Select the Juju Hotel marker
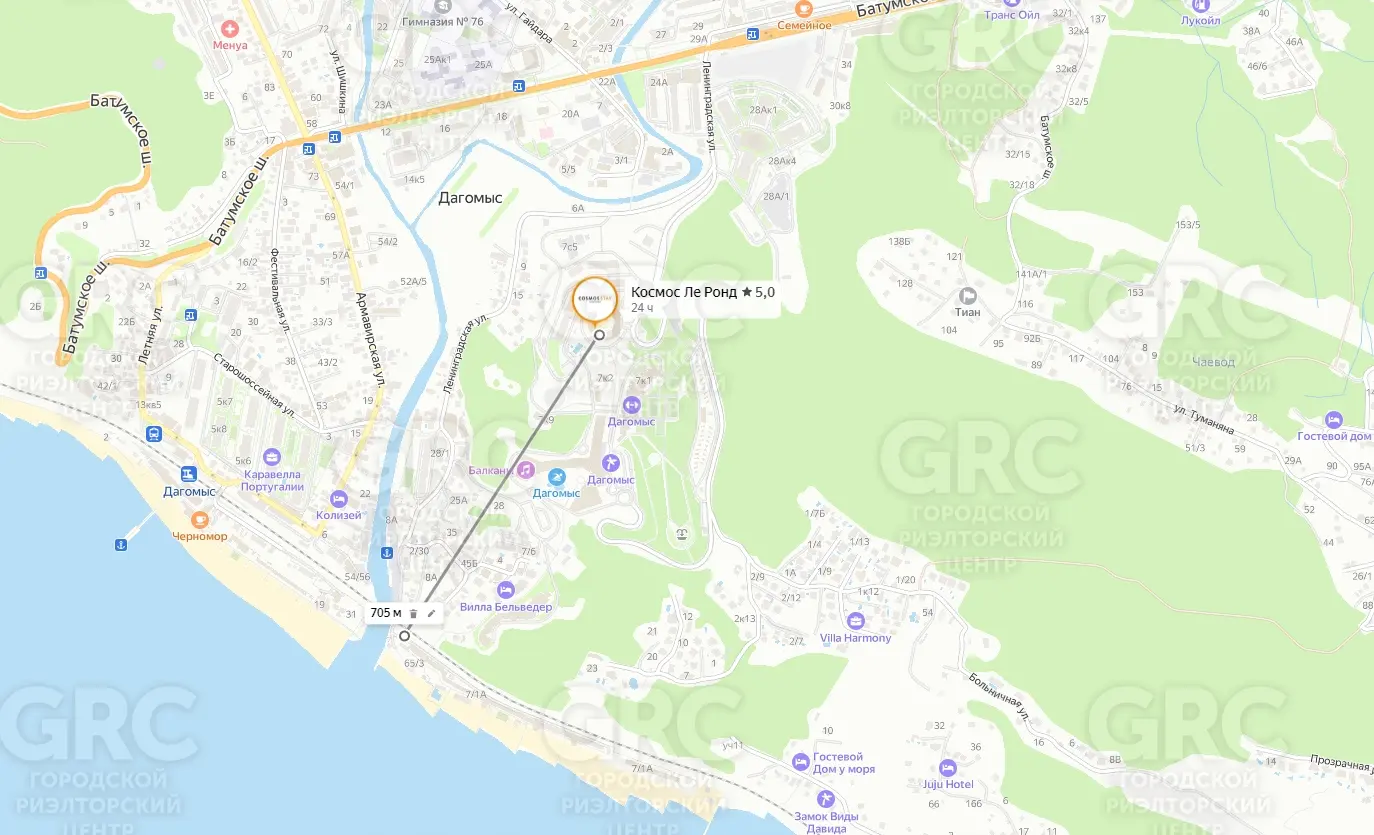This screenshot has width=1374, height=835. [x=947, y=767]
